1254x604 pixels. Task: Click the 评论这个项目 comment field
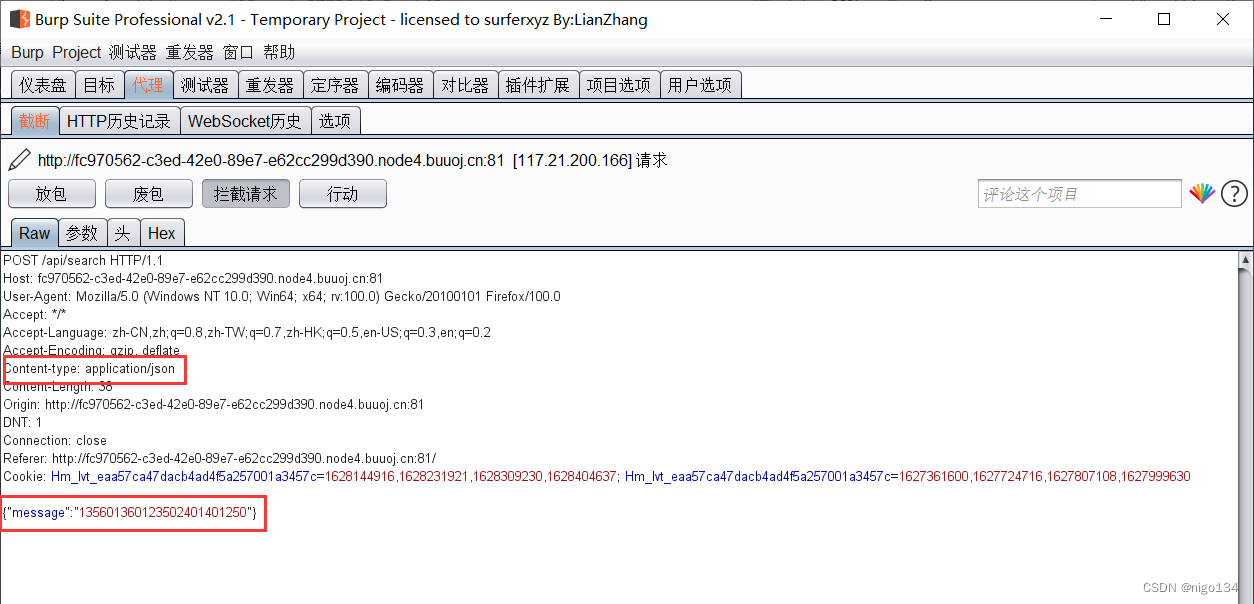(x=1080, y=194)
